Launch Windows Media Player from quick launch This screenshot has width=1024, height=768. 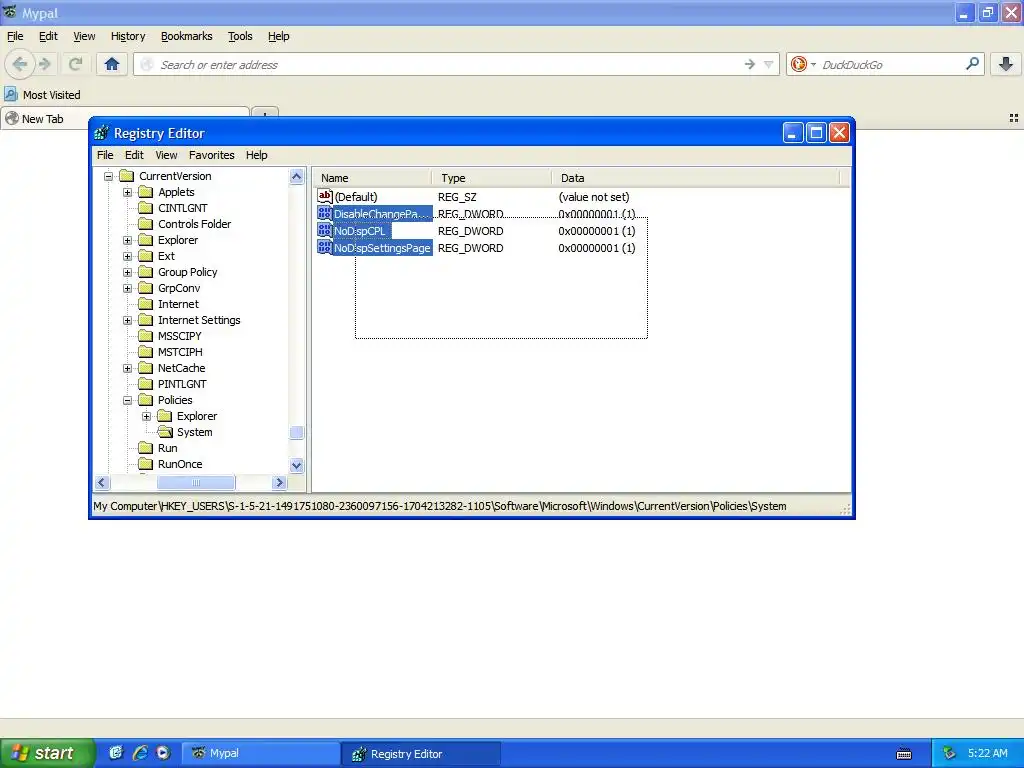click(163, 753)
